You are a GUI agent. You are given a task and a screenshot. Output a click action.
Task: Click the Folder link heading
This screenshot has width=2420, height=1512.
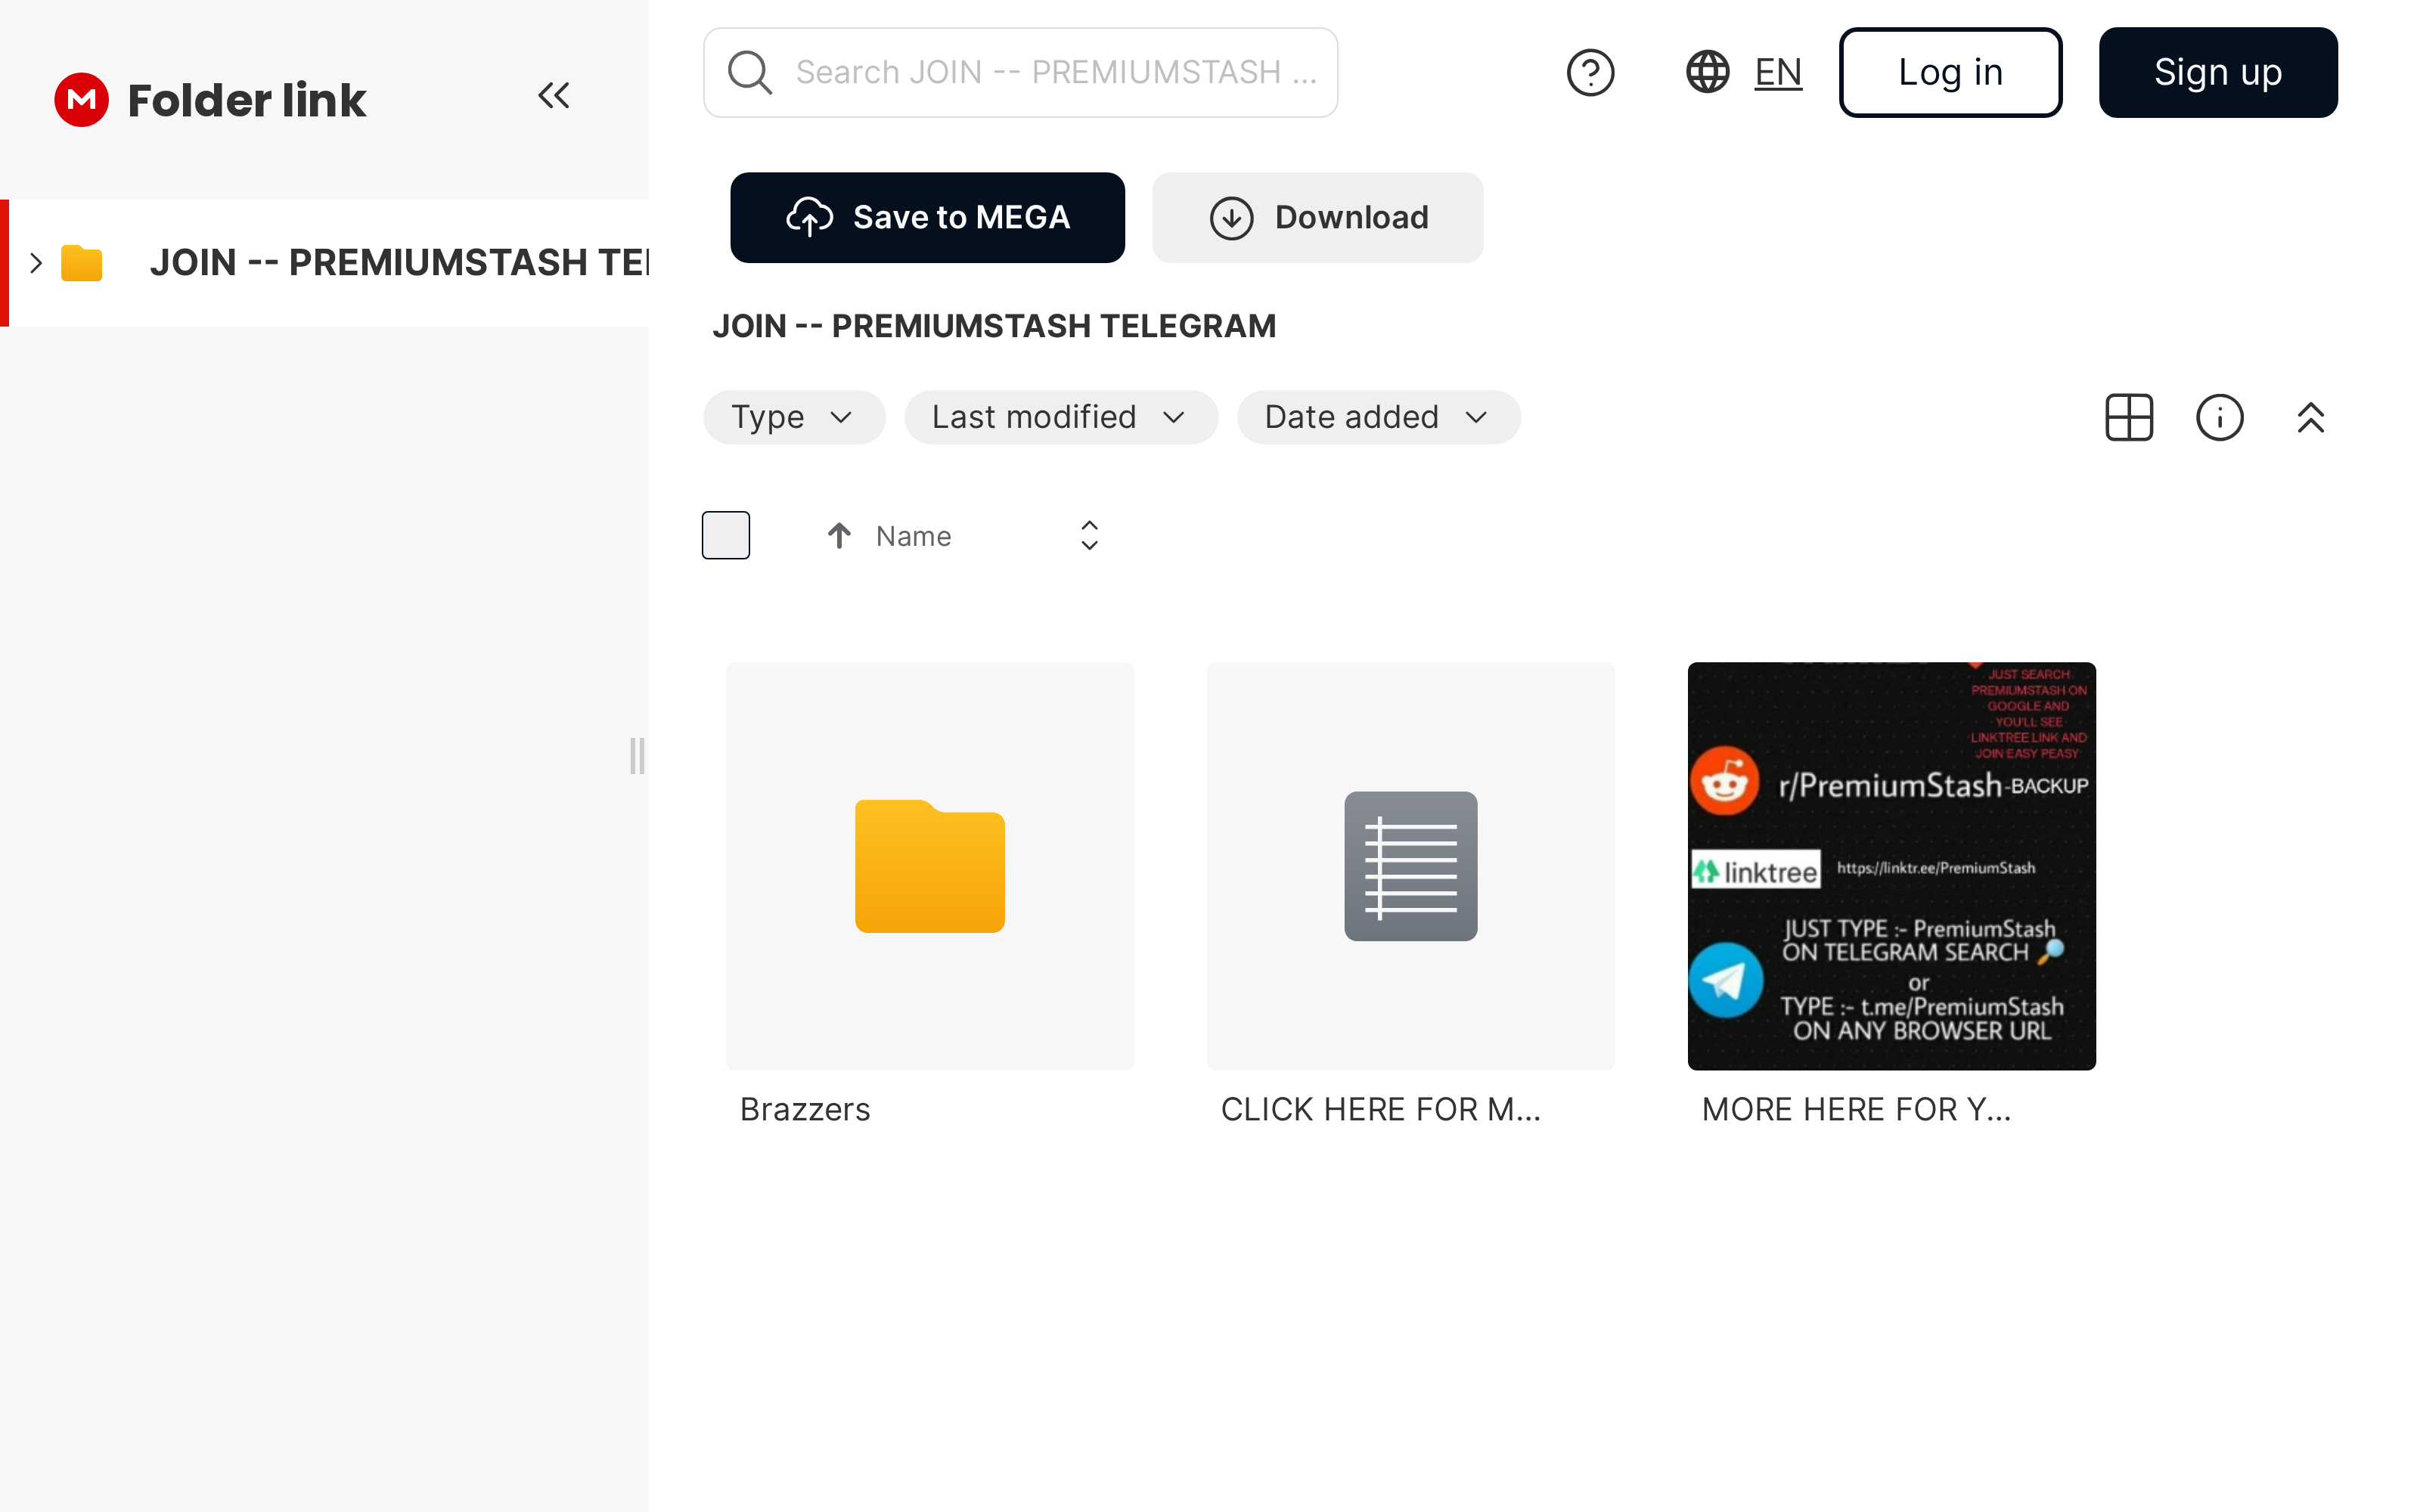click(247, 100)
